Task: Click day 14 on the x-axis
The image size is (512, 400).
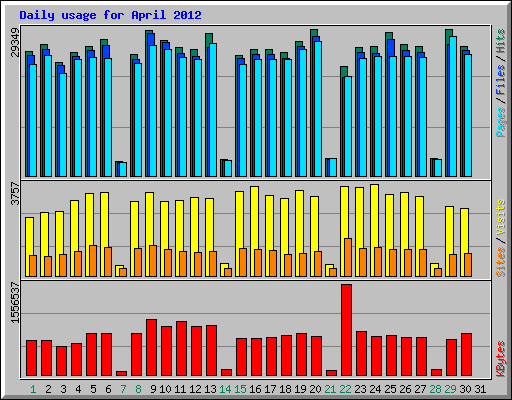Action: point(225,389)
